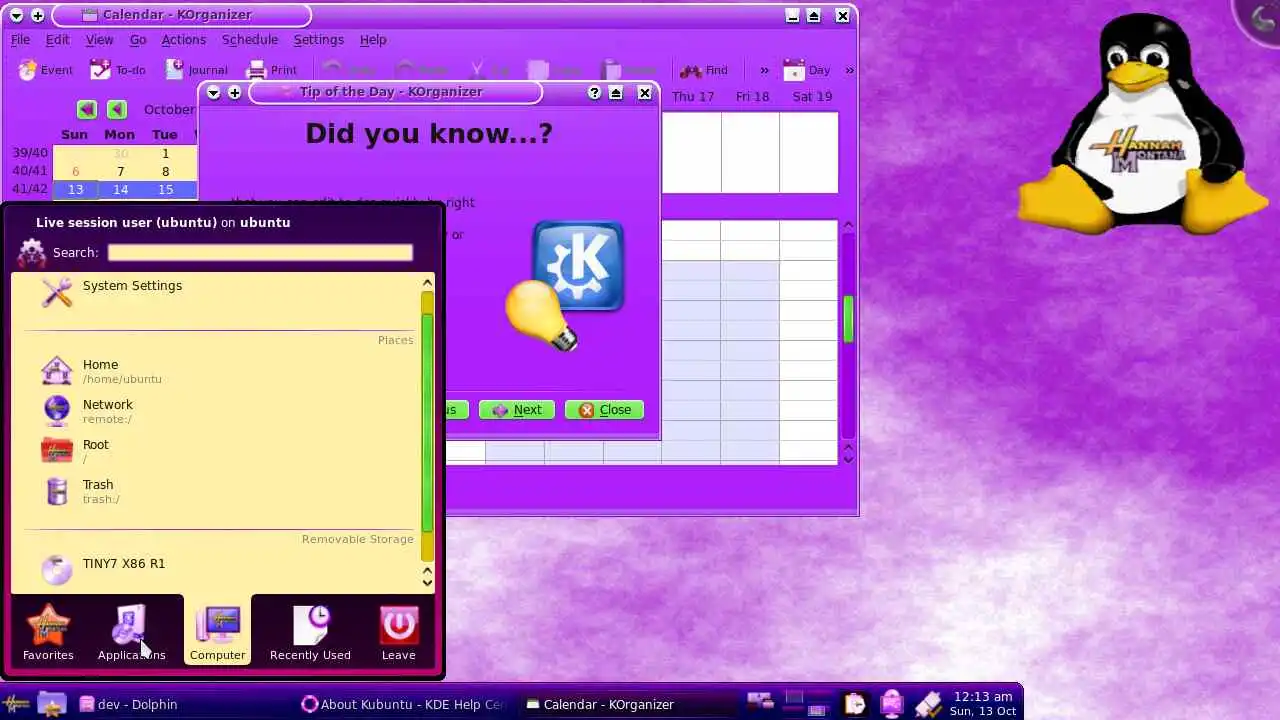Expand toolbar overflow chevron after Find
Screen dimensions: 1280x720
764,70
